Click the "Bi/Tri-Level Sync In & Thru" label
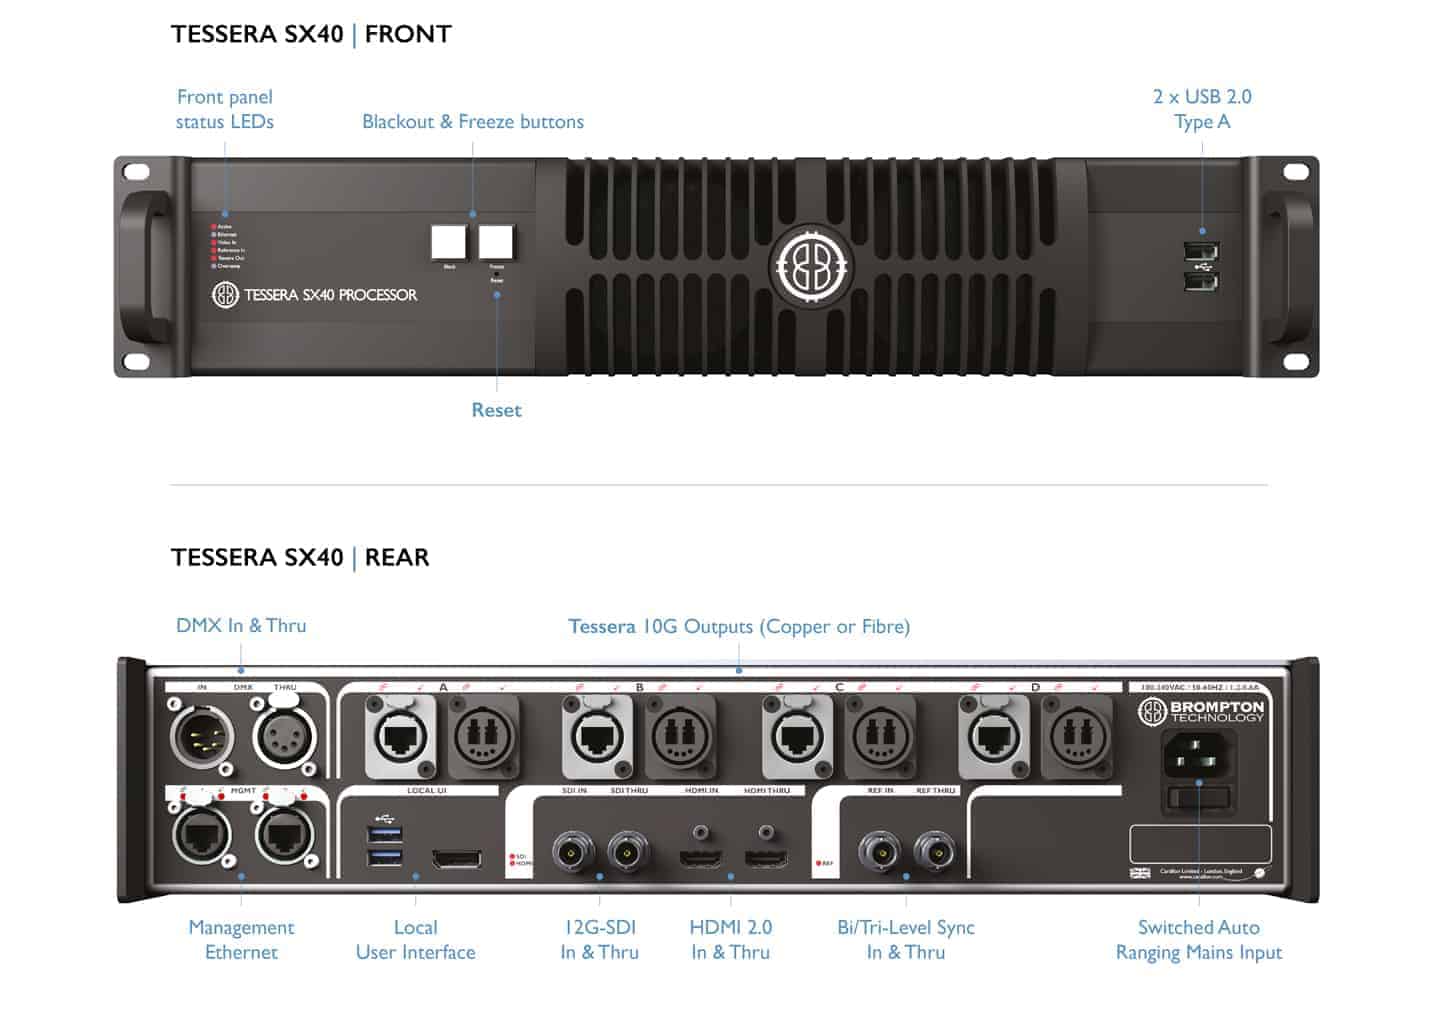This screenshot has height=1029, width=1440. (x=906, y=940)
